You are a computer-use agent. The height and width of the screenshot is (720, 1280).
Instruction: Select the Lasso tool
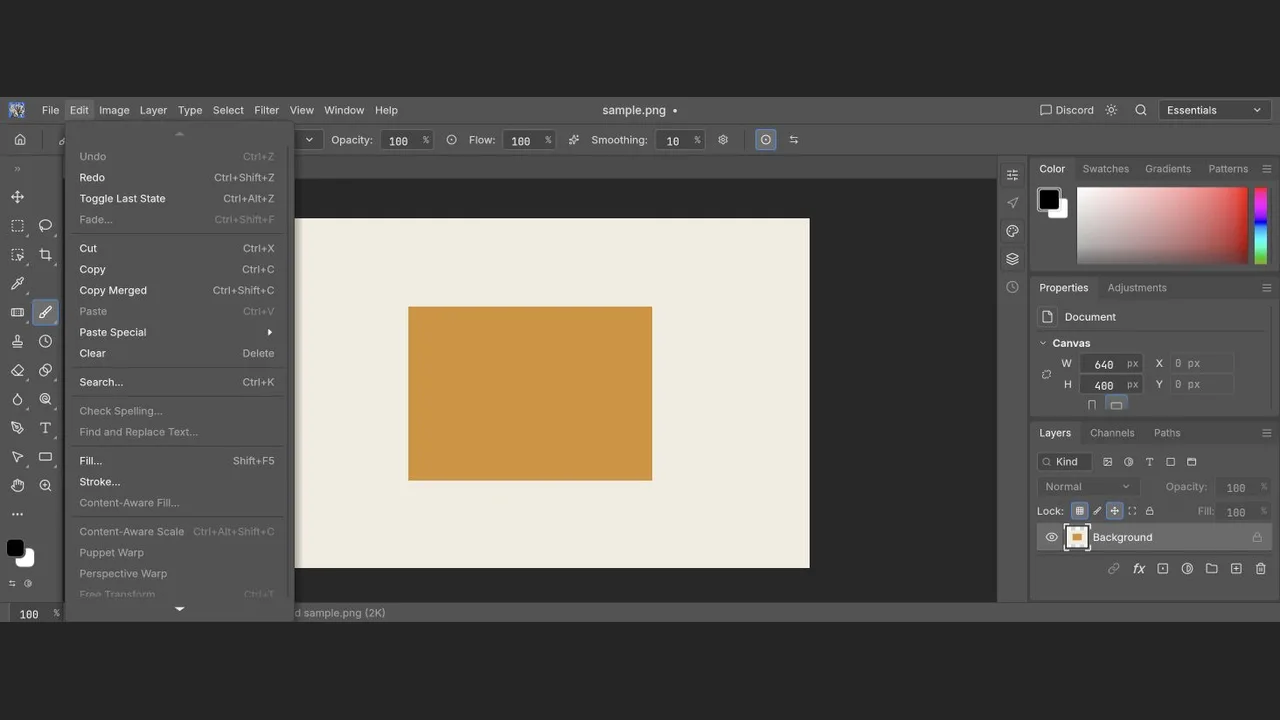(x=45, y=226)
